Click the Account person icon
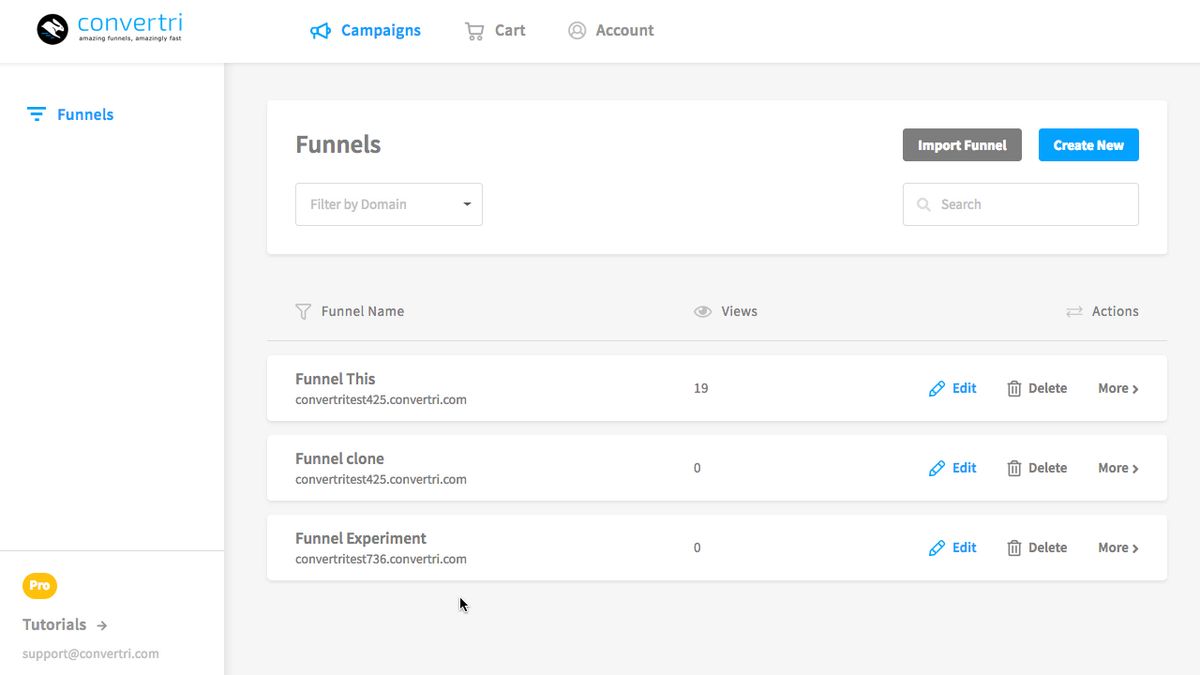1200x675 pixels. tap(577, 30)
